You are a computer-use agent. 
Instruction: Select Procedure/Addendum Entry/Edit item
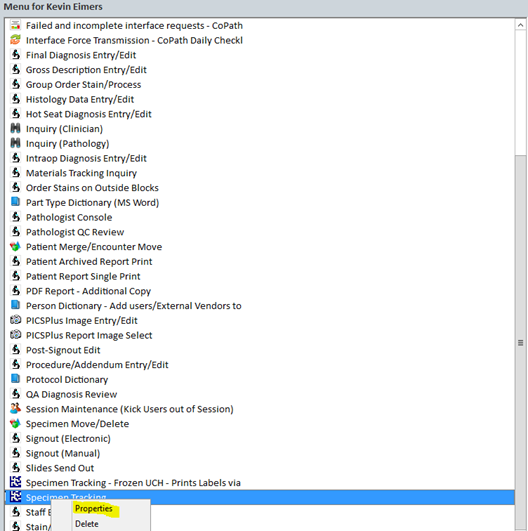pos(97,365)
